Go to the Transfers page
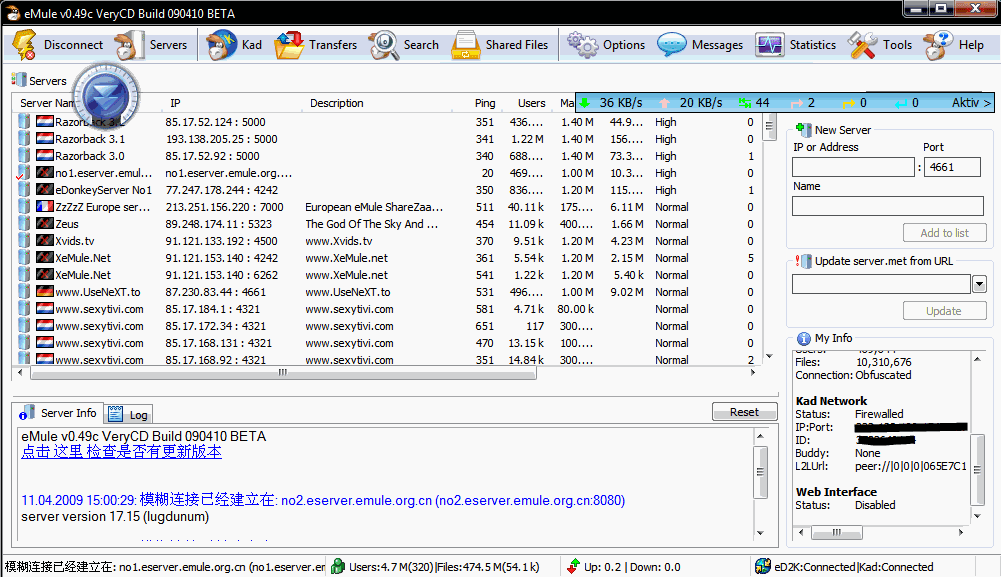This screenshot has width=1001, height=577. point(316,45)
